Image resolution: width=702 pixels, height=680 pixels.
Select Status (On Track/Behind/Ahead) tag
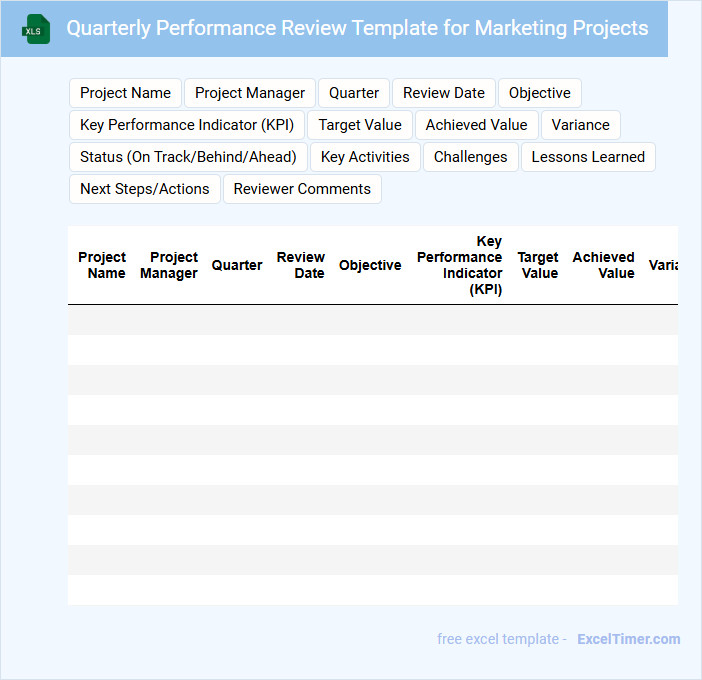coord(188,157)
